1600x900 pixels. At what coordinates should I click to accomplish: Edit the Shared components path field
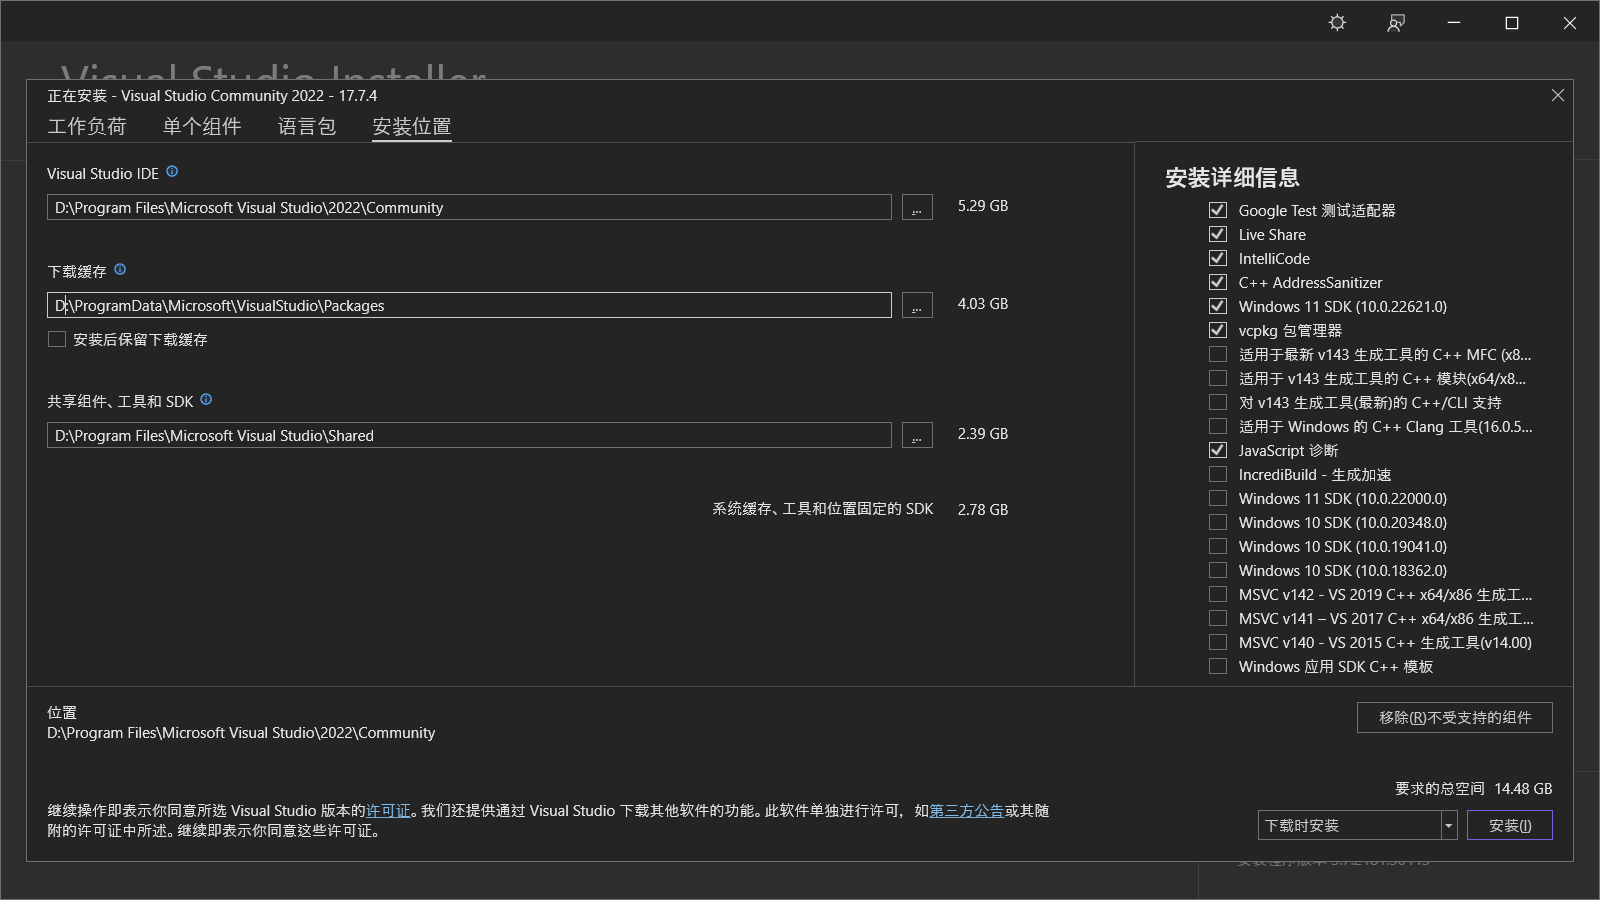pyautogui.click(x=469, y=435)
